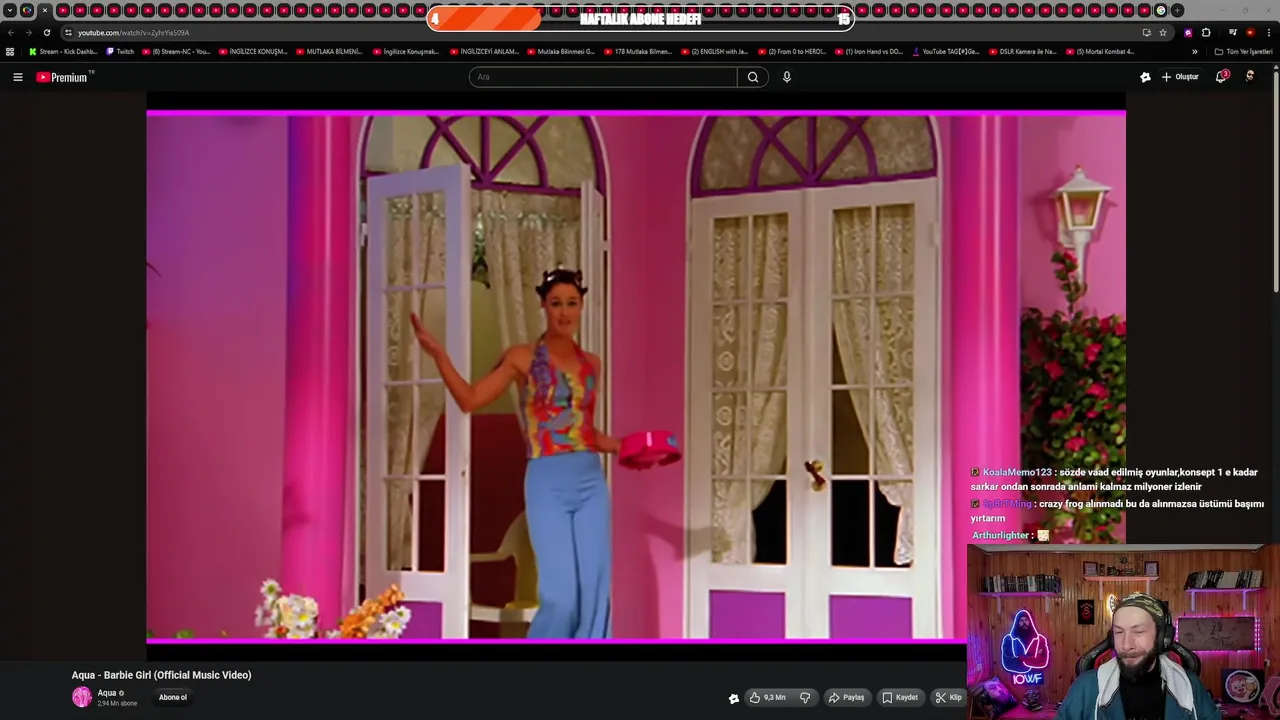
Task: Create a clip with Klip button
Action: pyautogui.click(x=948, y=698)
